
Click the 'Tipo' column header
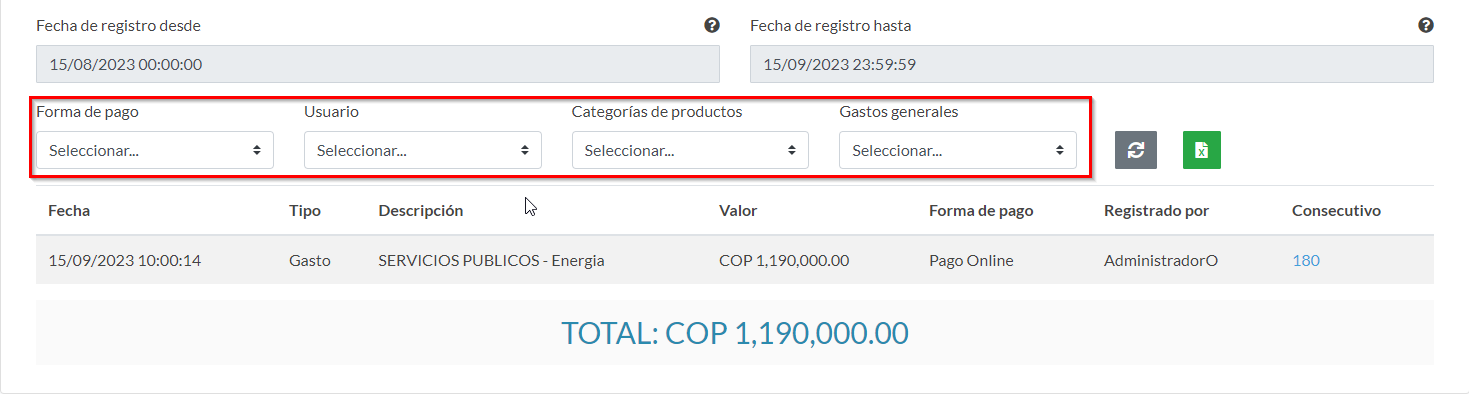(305, 211)
